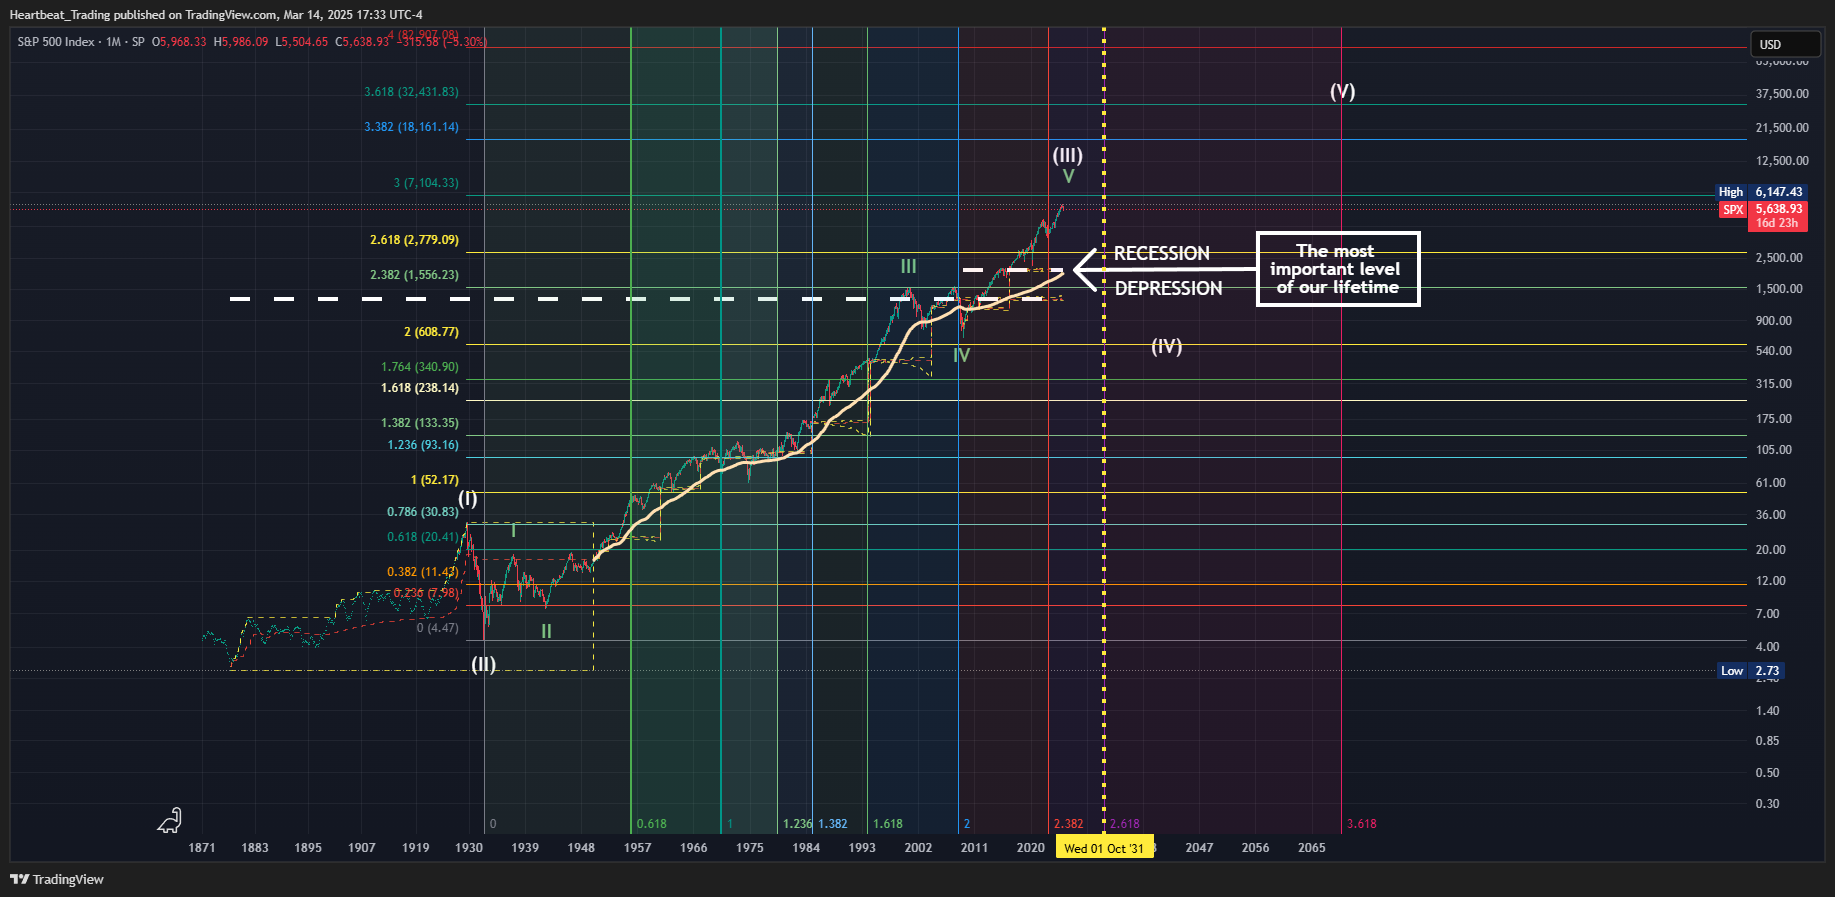Click the "2002" year on time axis
Screen dimensions: 1835x897
[x=918, y=848]
